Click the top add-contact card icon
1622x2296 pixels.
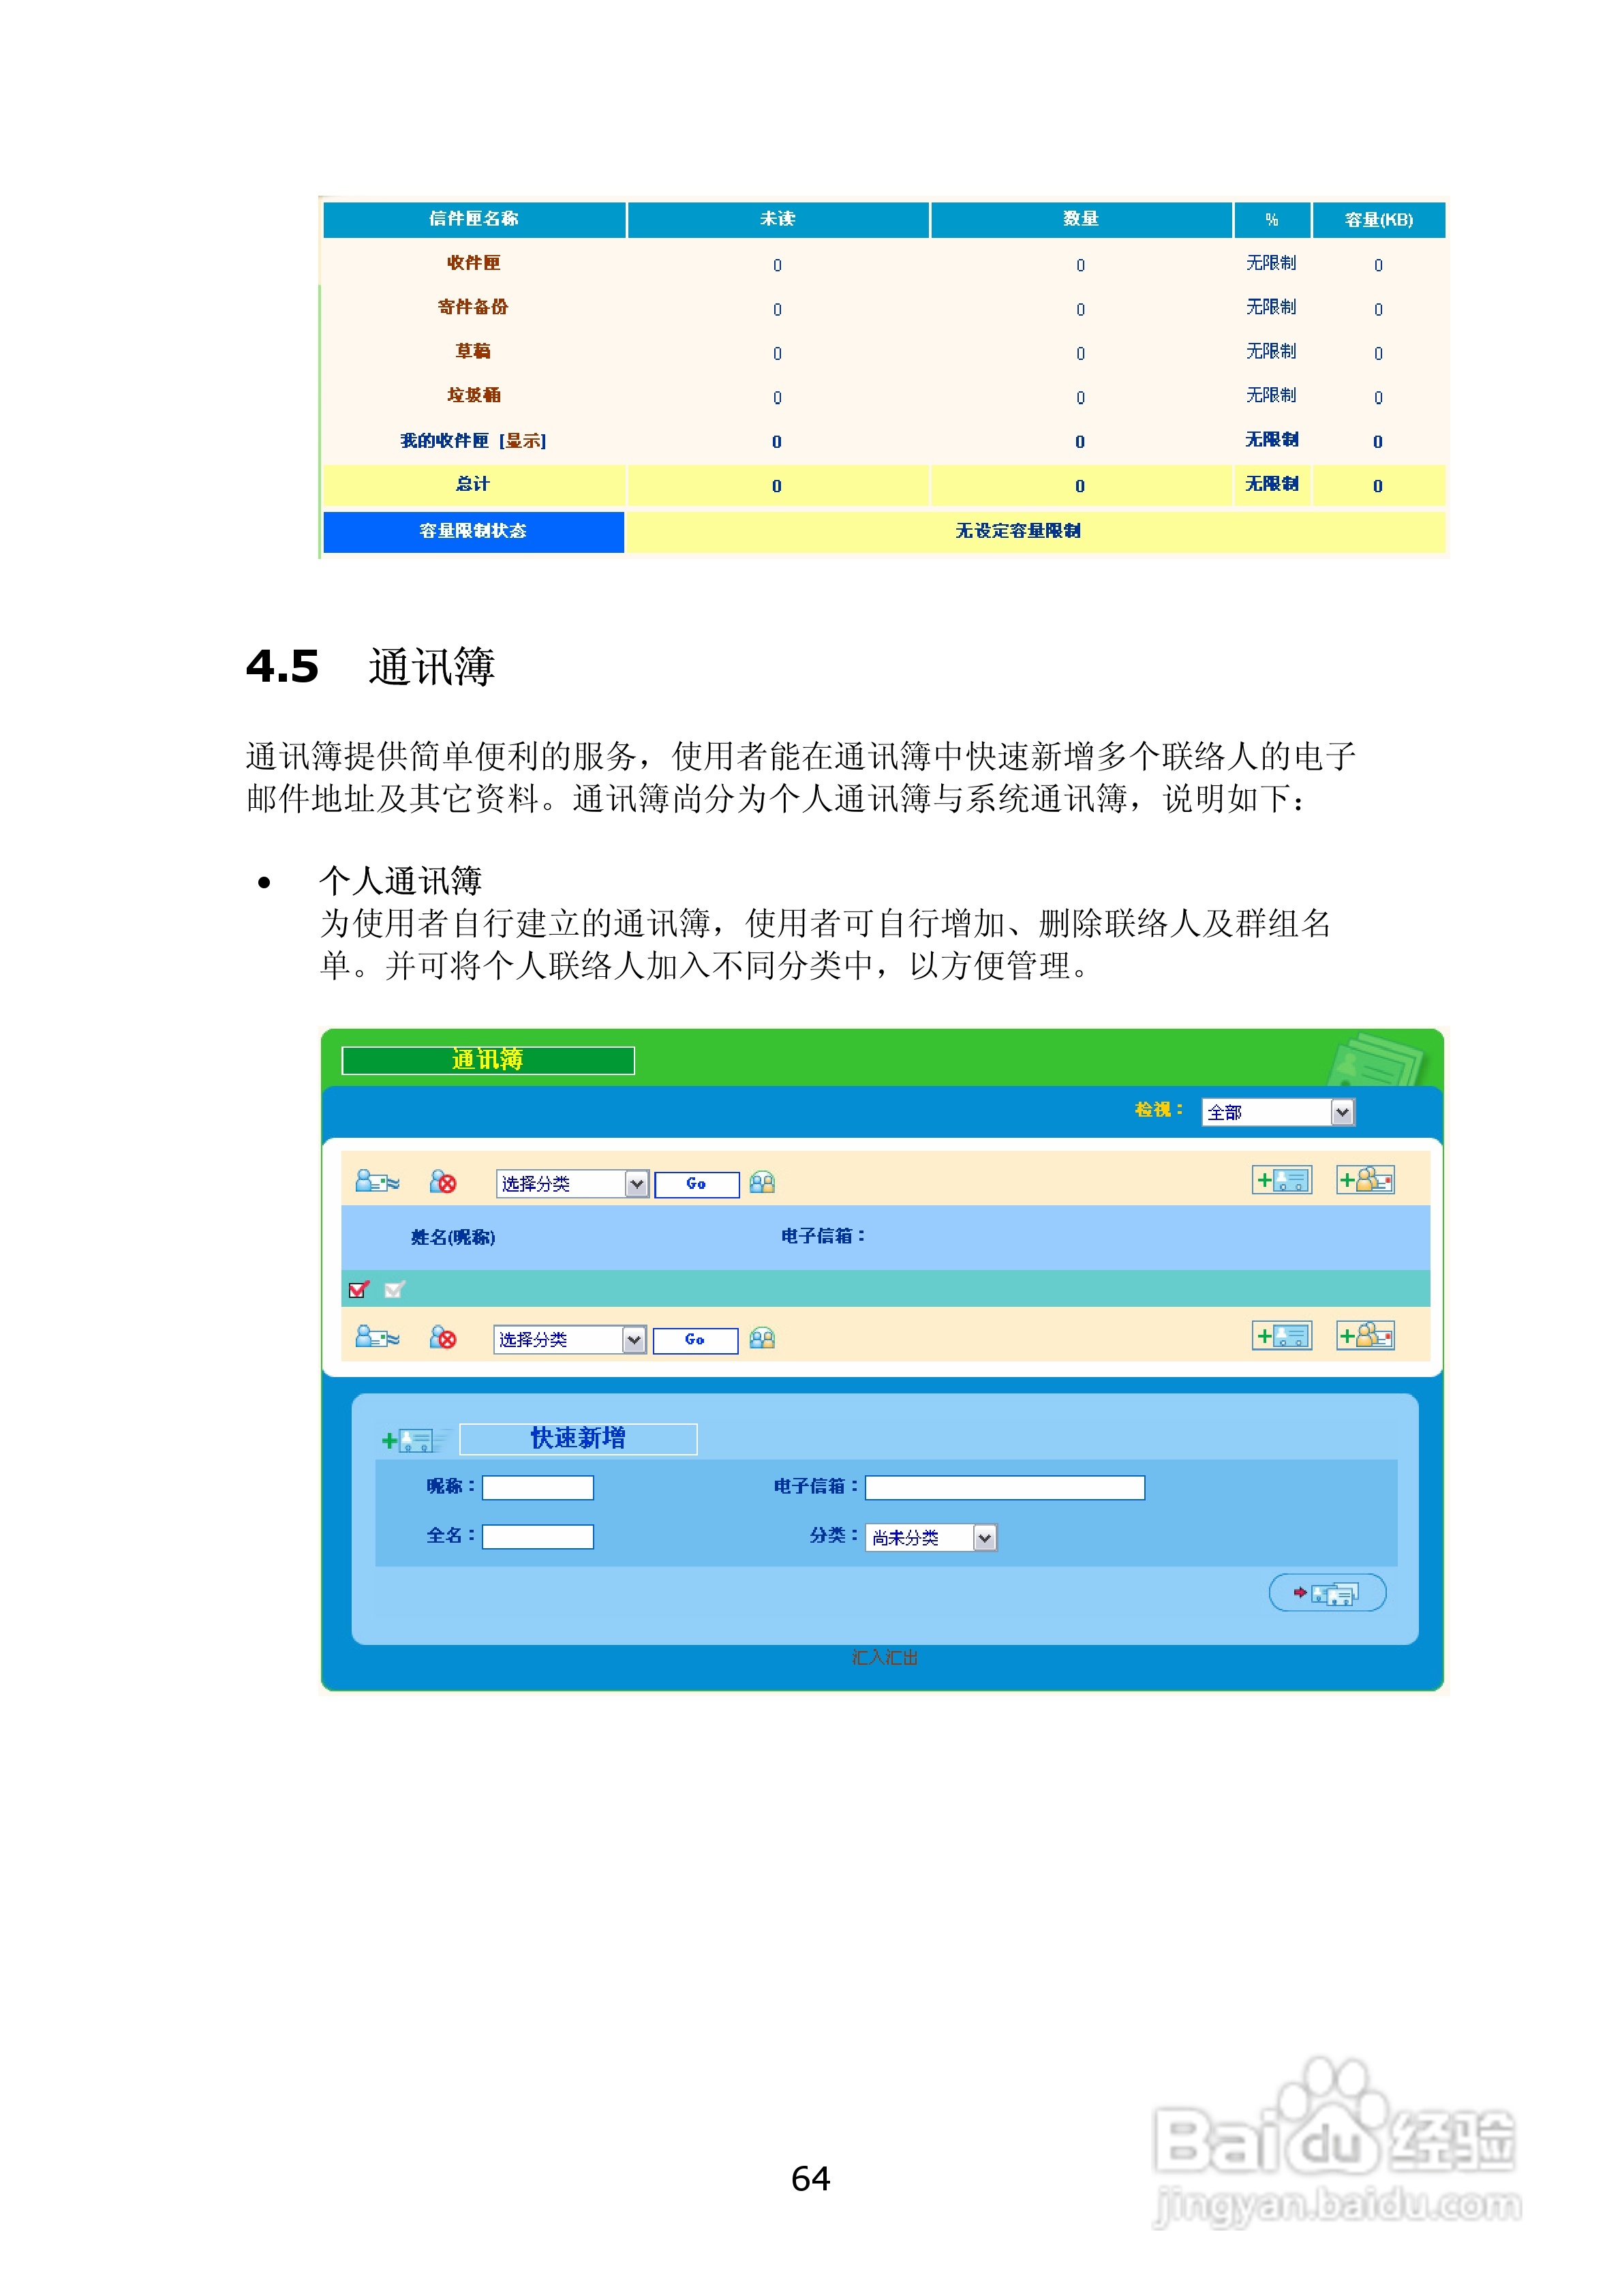click(x=1282, y=1181)
